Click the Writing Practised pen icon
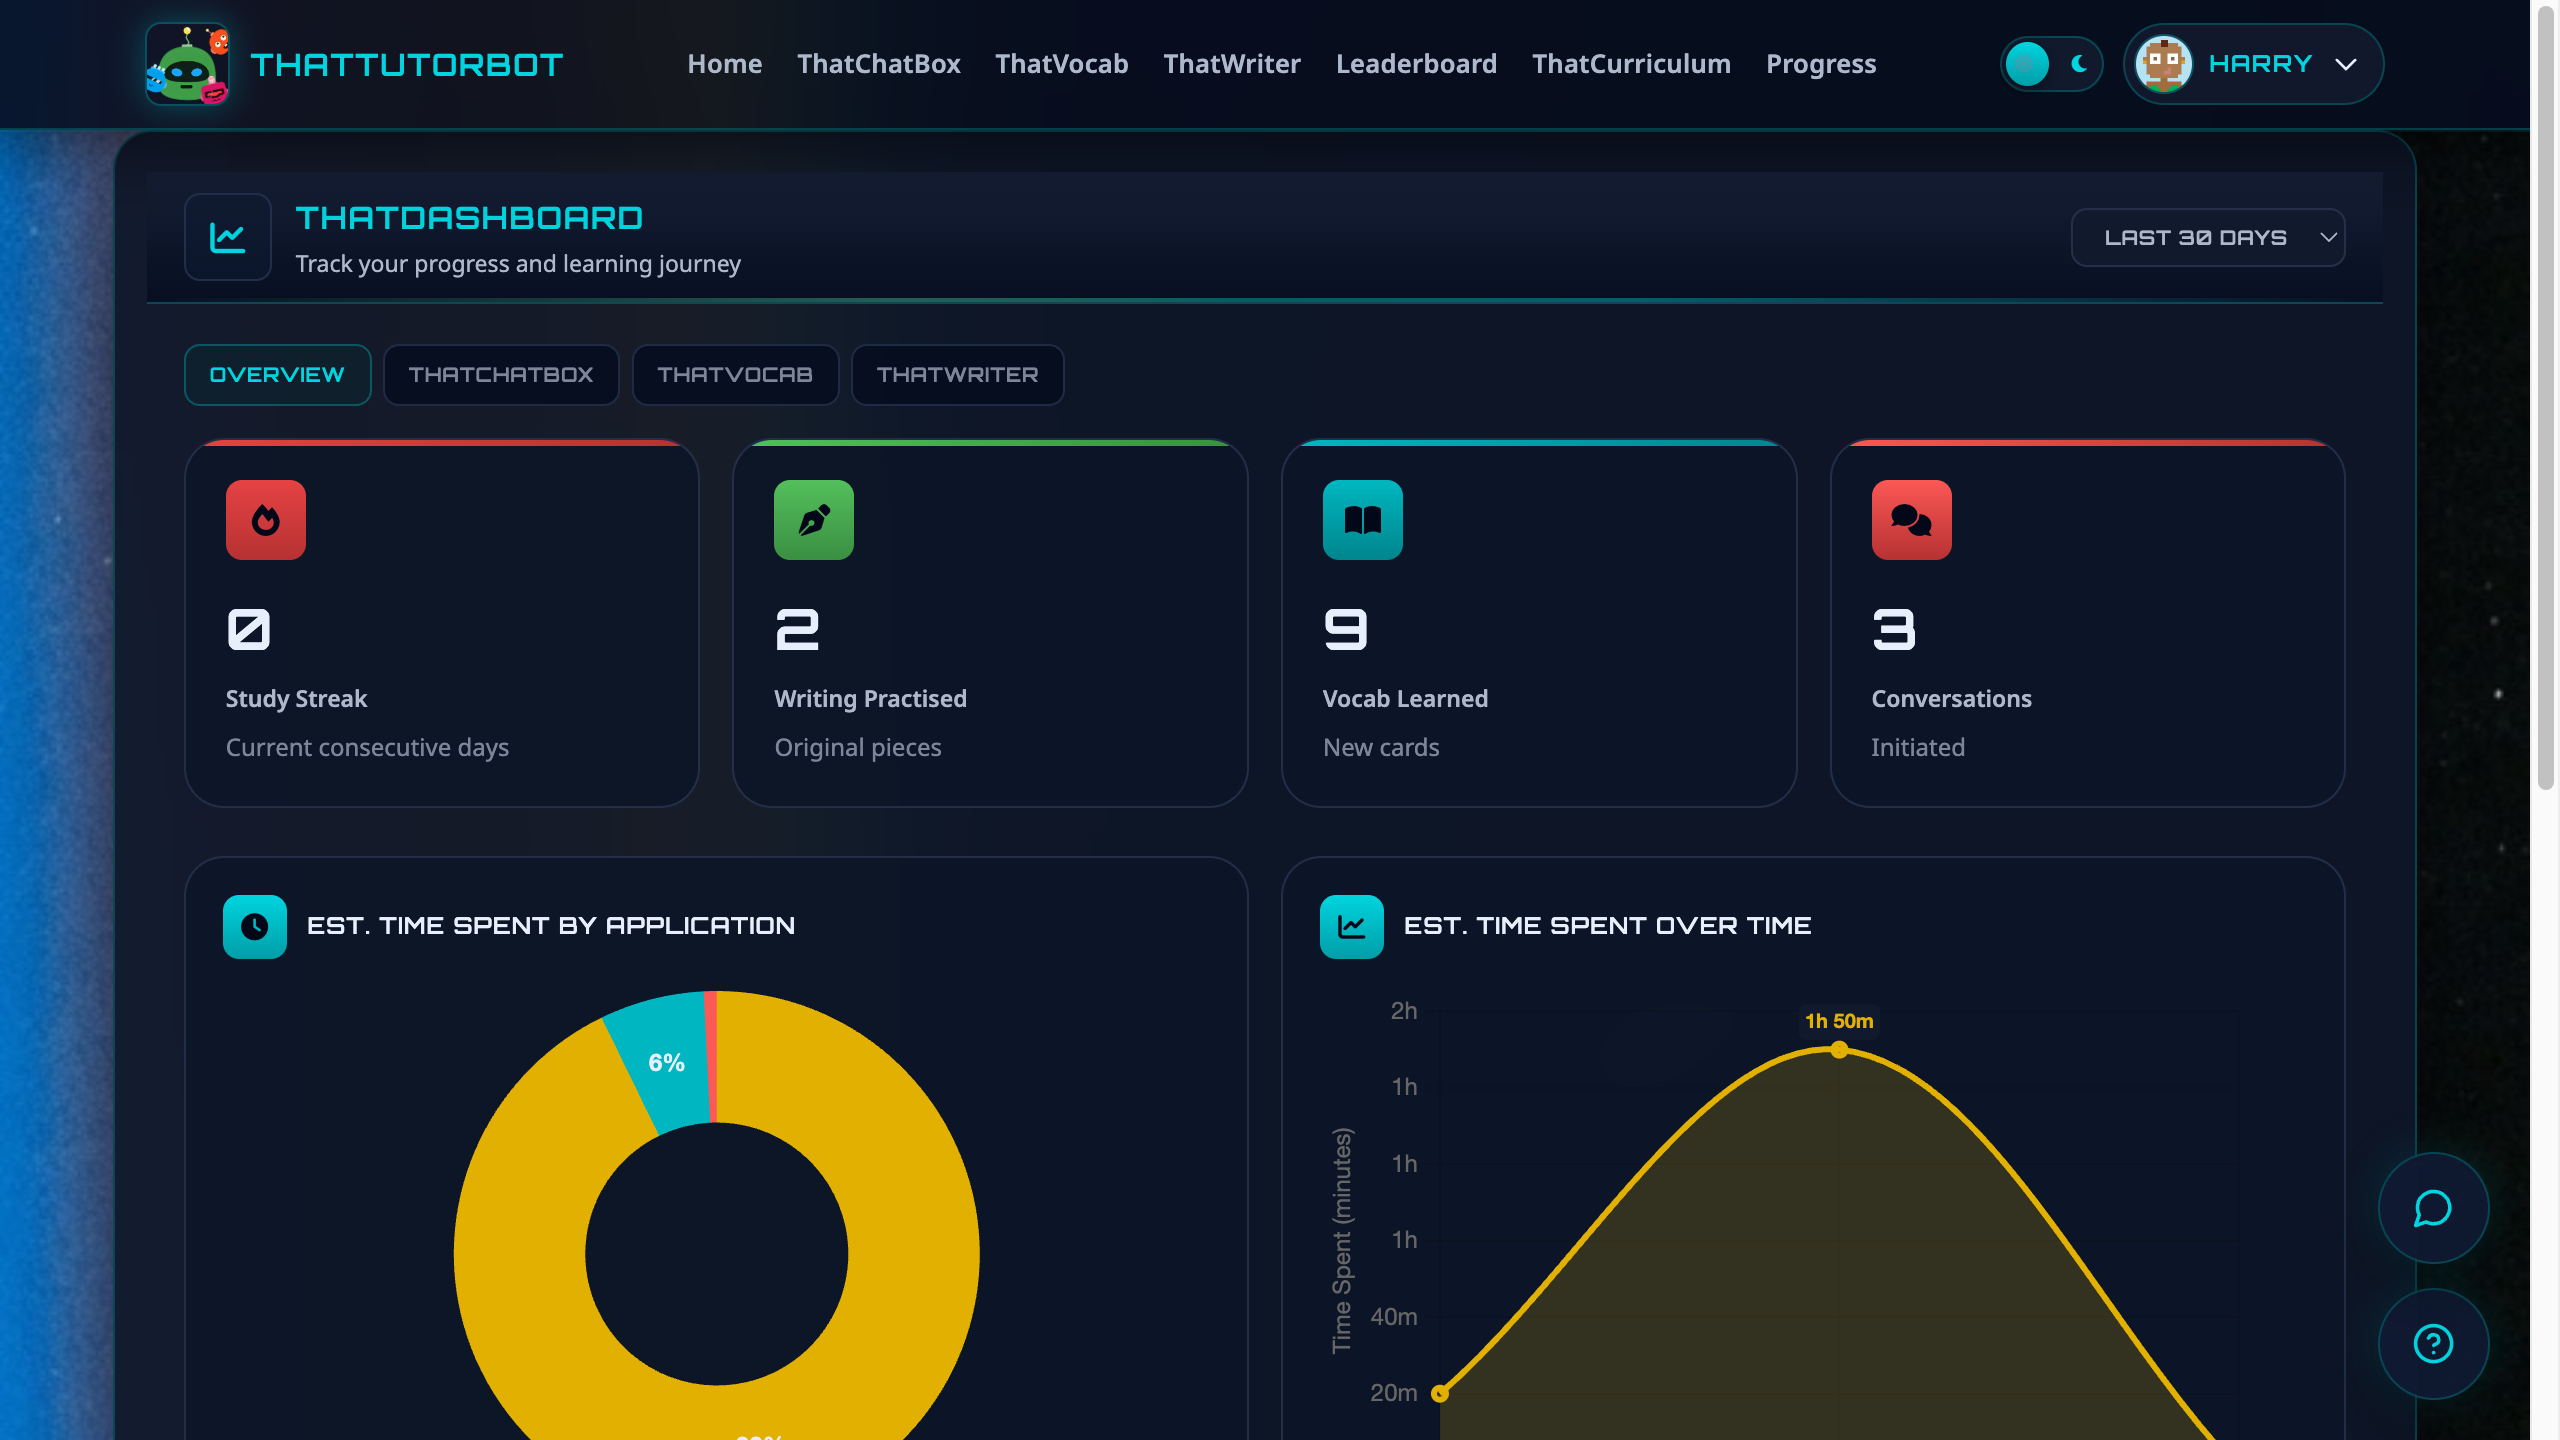Viewport: 2560px width, 1440px height. [x=814, y=520]
